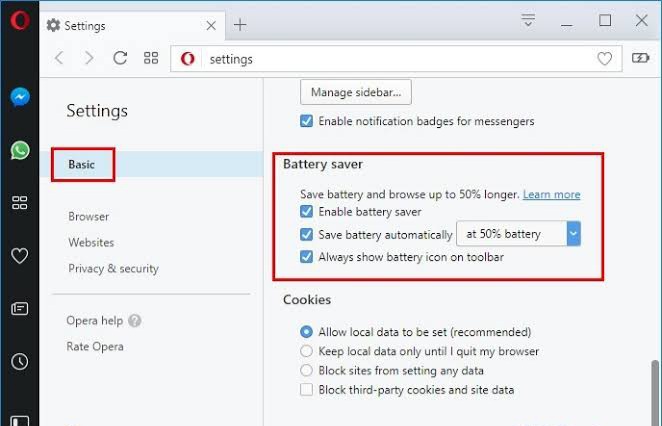Select Keep local data until quit option
This screenshot has height=426, width=662.
click(307, 351)
